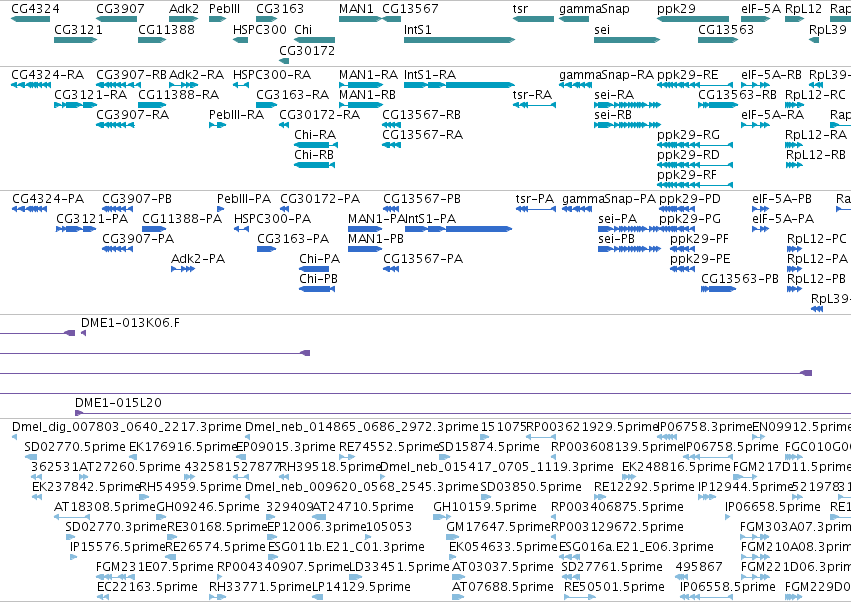The height and width of the screenshot is (602, 851).
Task: Click the Chi gene bar
Action: [315, 40]
